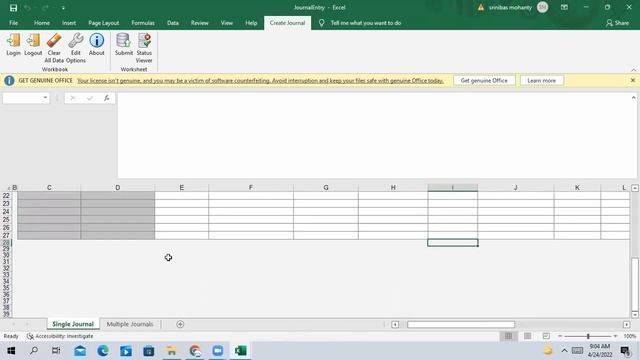Switch to Multiple Journals sheet tab
Image resolution: width=640 pixels, height=360 pixels.
coord(130,324)
